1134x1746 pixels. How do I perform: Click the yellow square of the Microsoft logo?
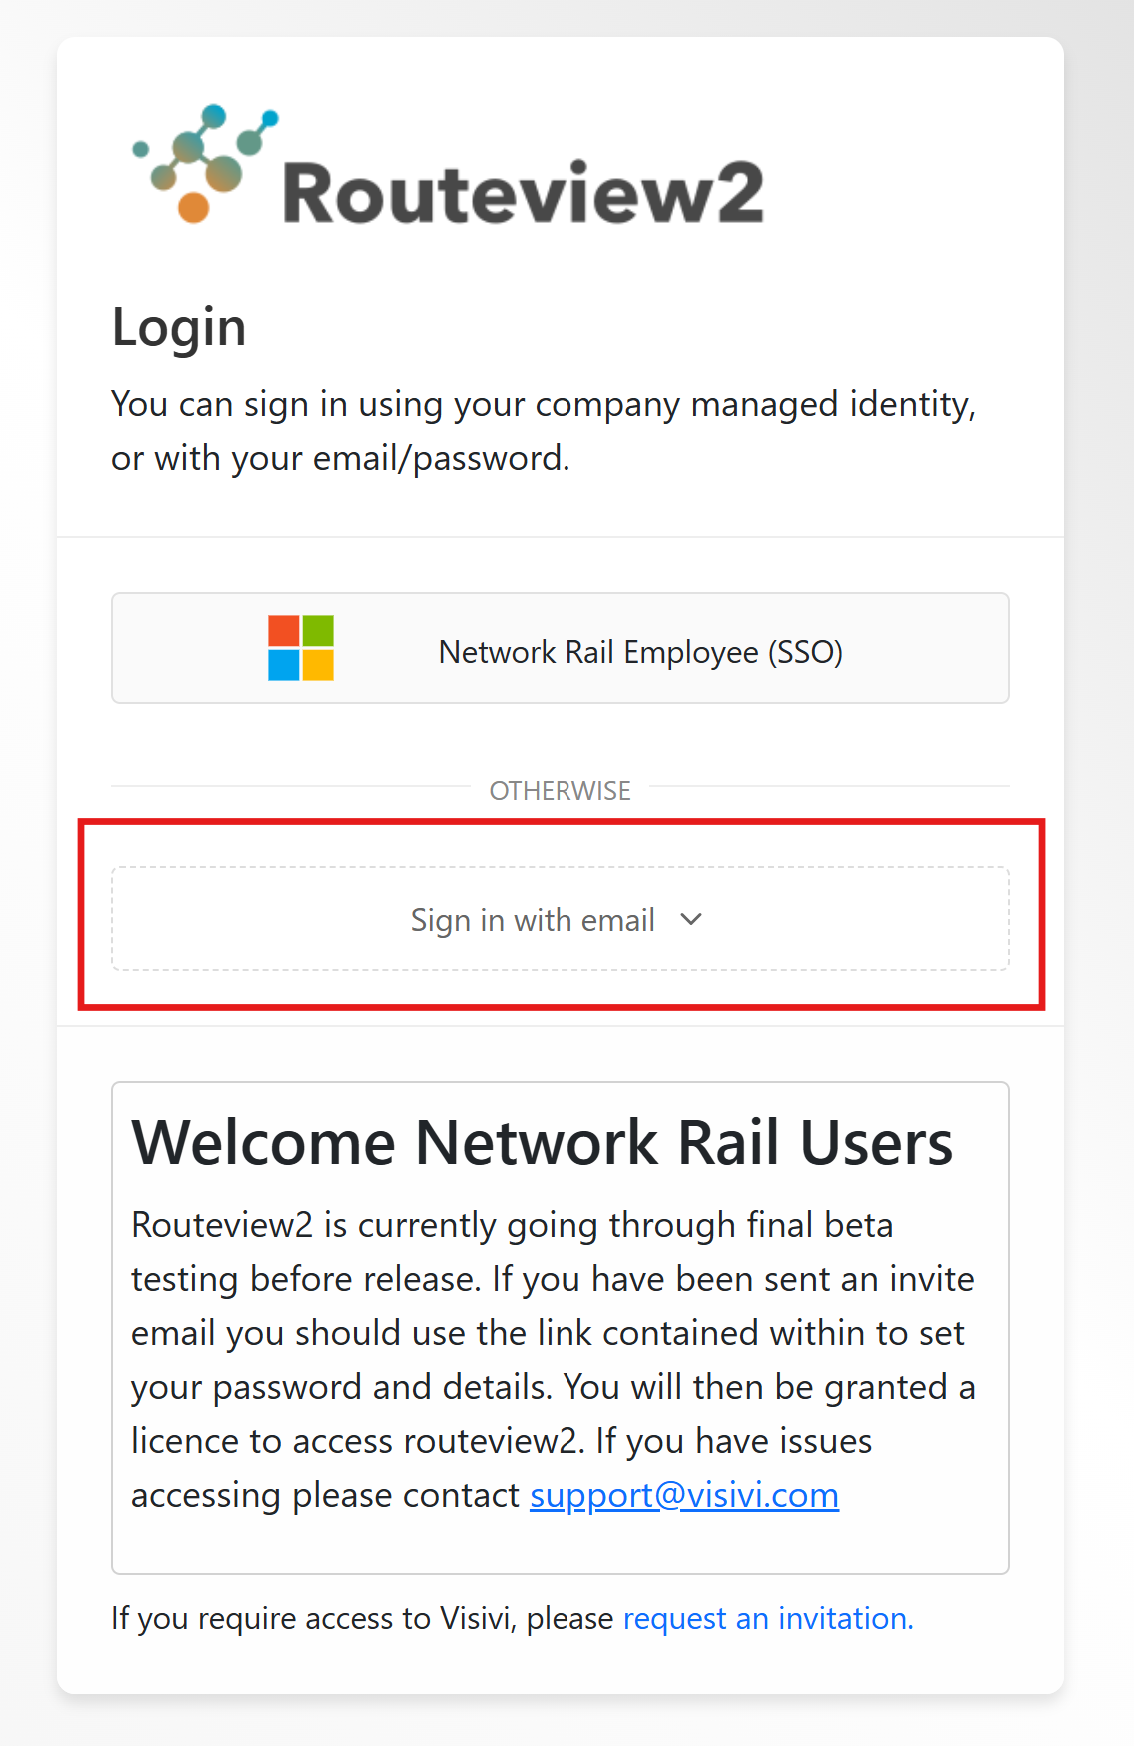click(318, 665)
